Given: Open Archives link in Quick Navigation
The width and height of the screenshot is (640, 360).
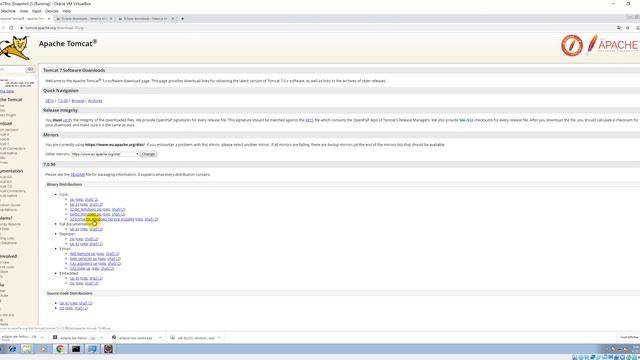Looking at the screenshot, I should point(95,101).
